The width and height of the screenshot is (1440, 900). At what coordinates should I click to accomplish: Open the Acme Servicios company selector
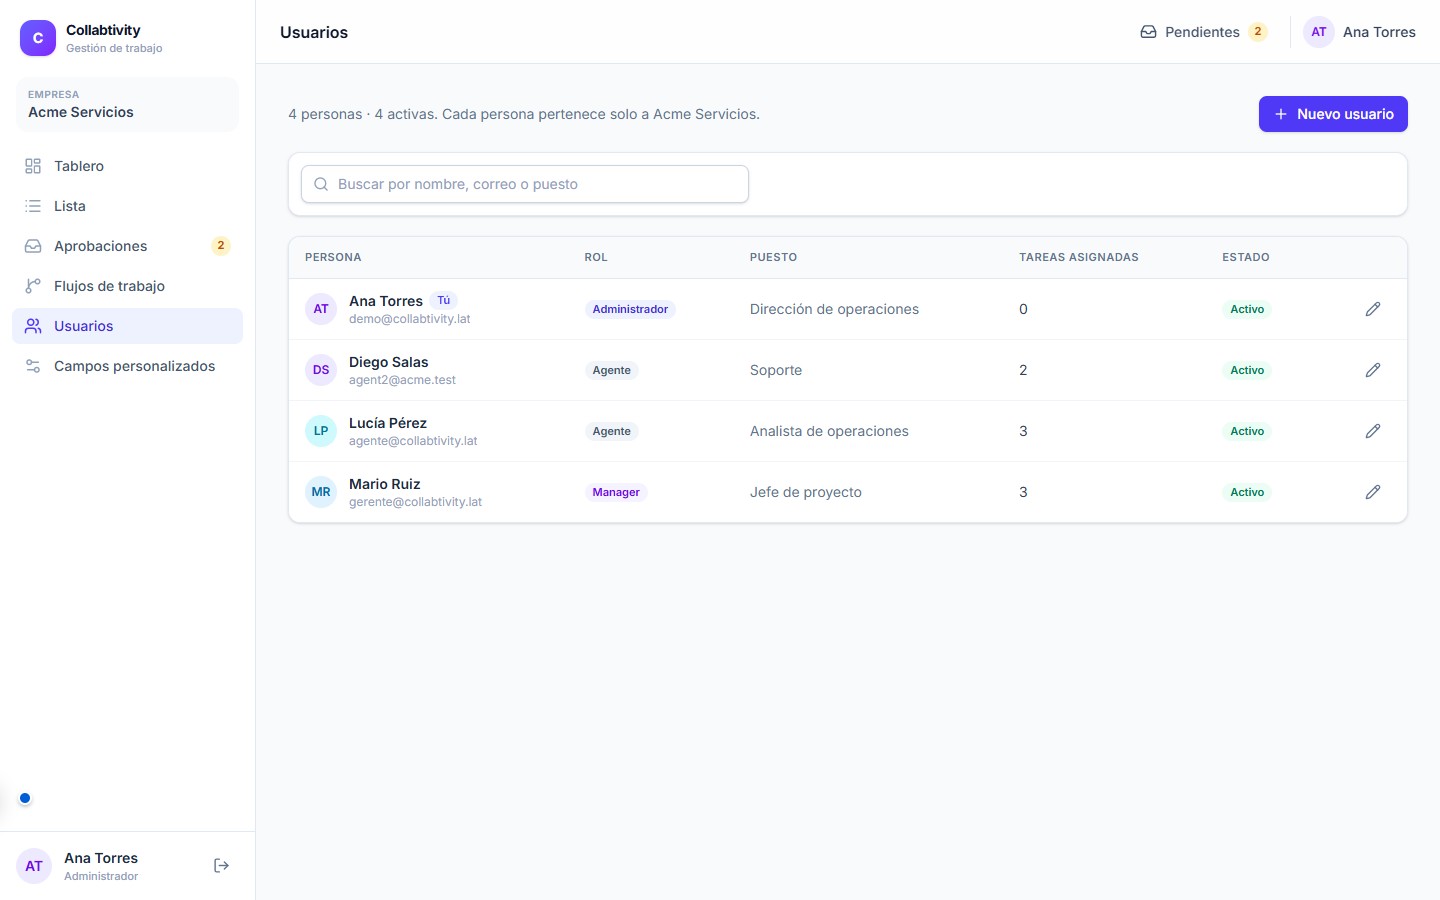pos(127,104)
